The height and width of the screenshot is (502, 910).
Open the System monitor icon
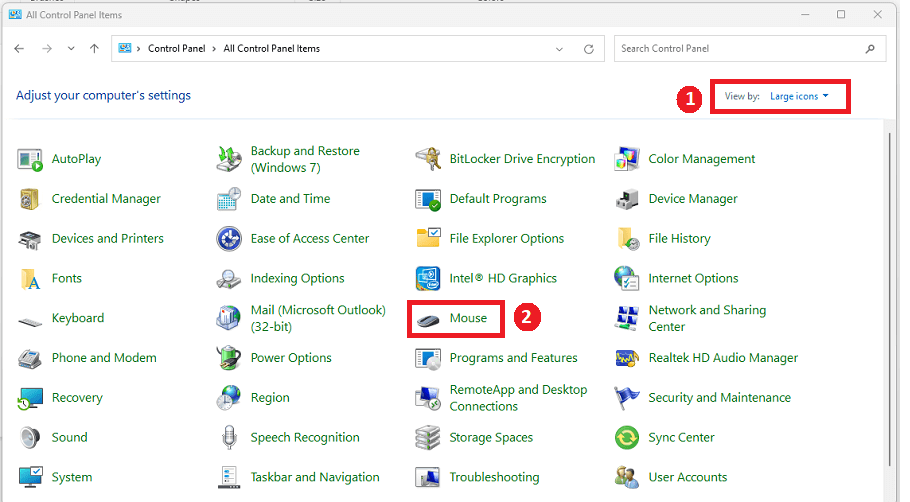click(x=30, y=478)
